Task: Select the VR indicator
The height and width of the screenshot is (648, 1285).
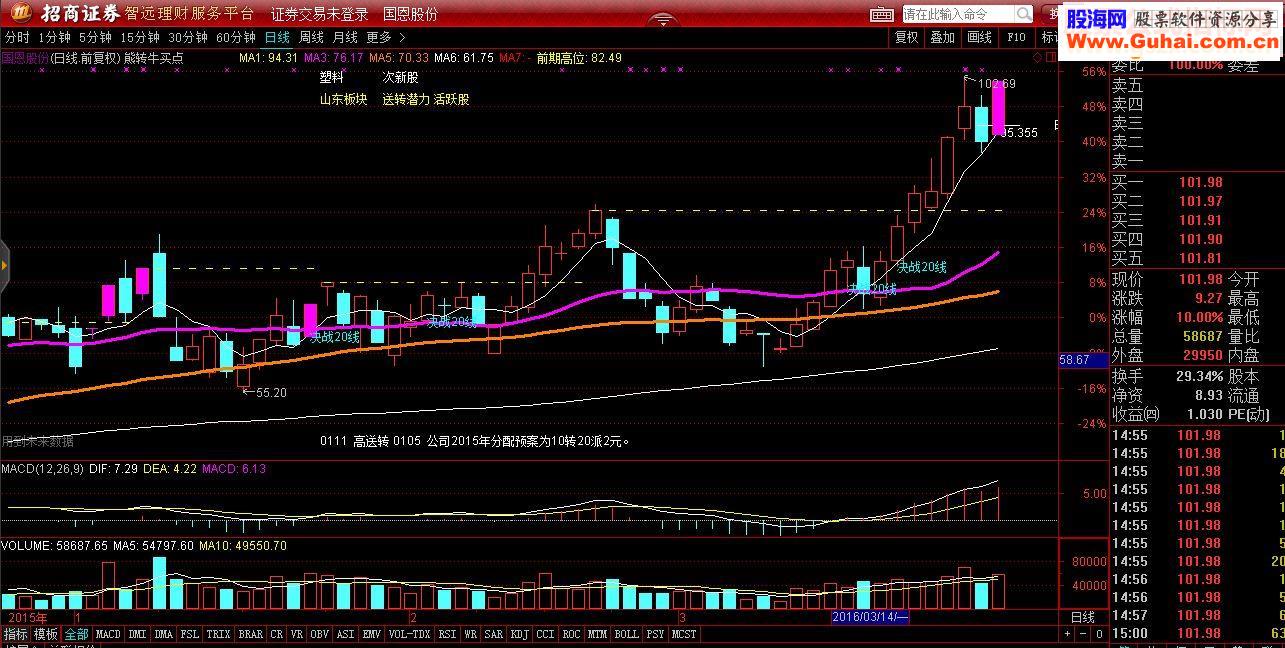Action: pos(296,634)
